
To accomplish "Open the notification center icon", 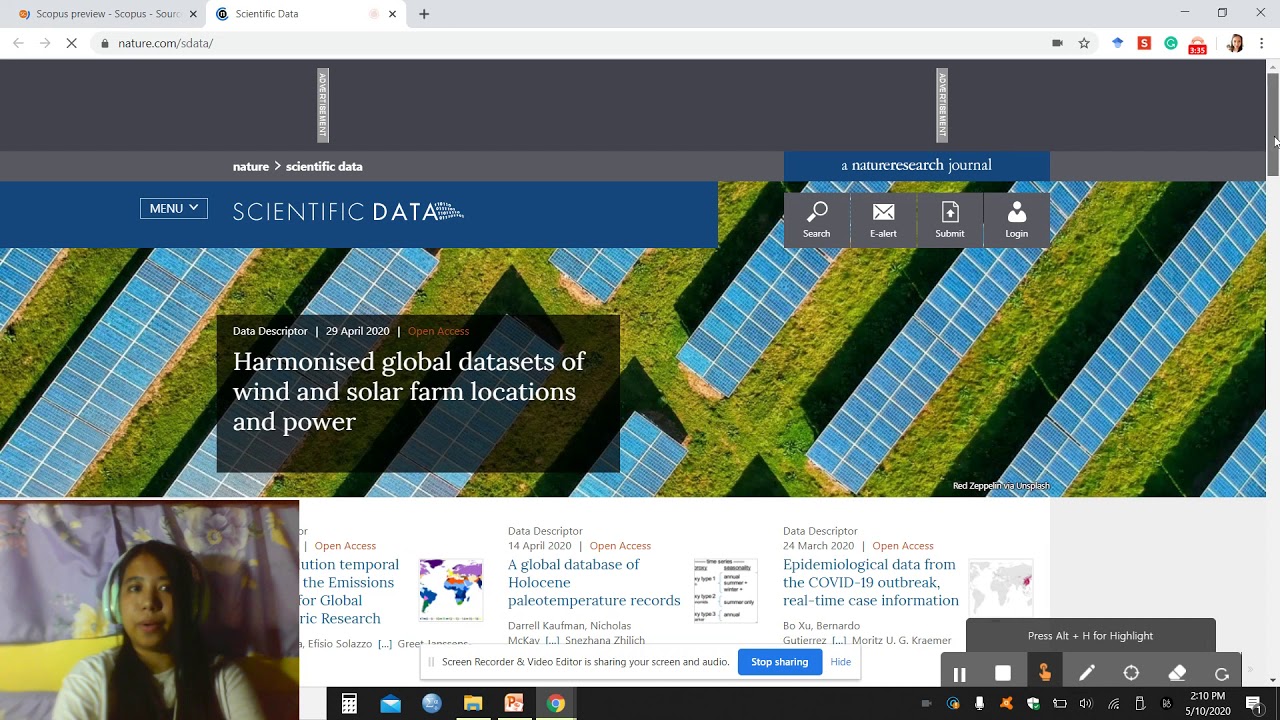I will pos(1254,704).
